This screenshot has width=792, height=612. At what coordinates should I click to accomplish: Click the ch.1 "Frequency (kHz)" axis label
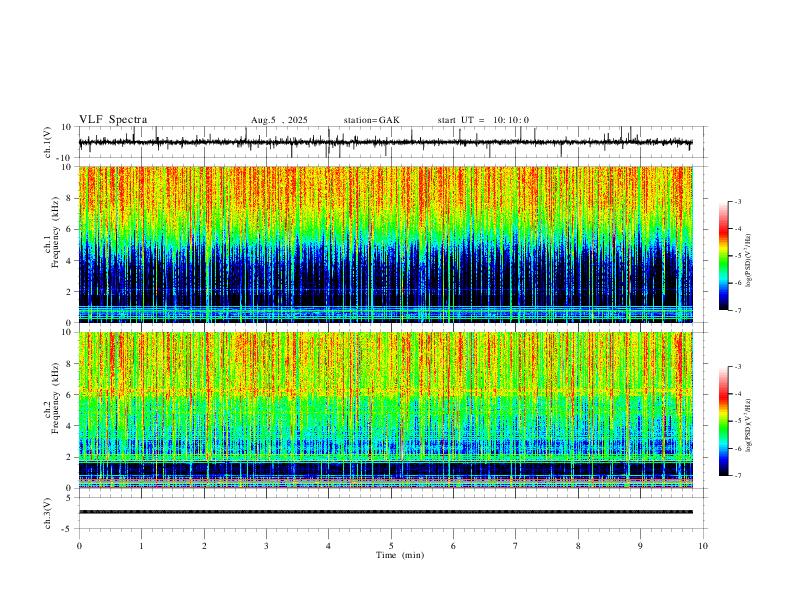[56, 232]
